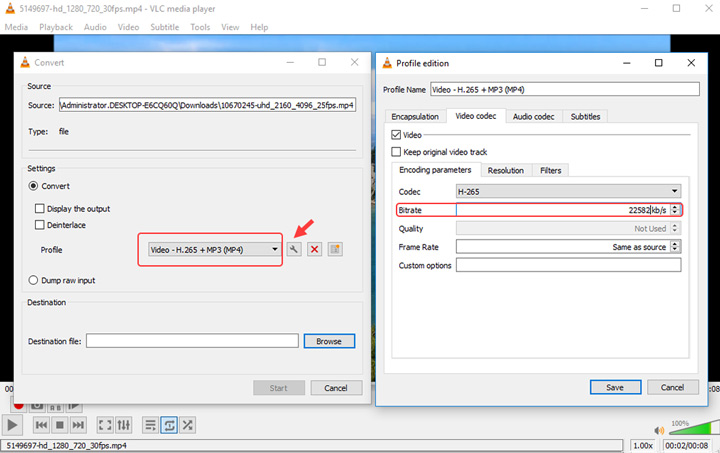Click the Bitrate spinner arrows

click(x=675, y=210)
